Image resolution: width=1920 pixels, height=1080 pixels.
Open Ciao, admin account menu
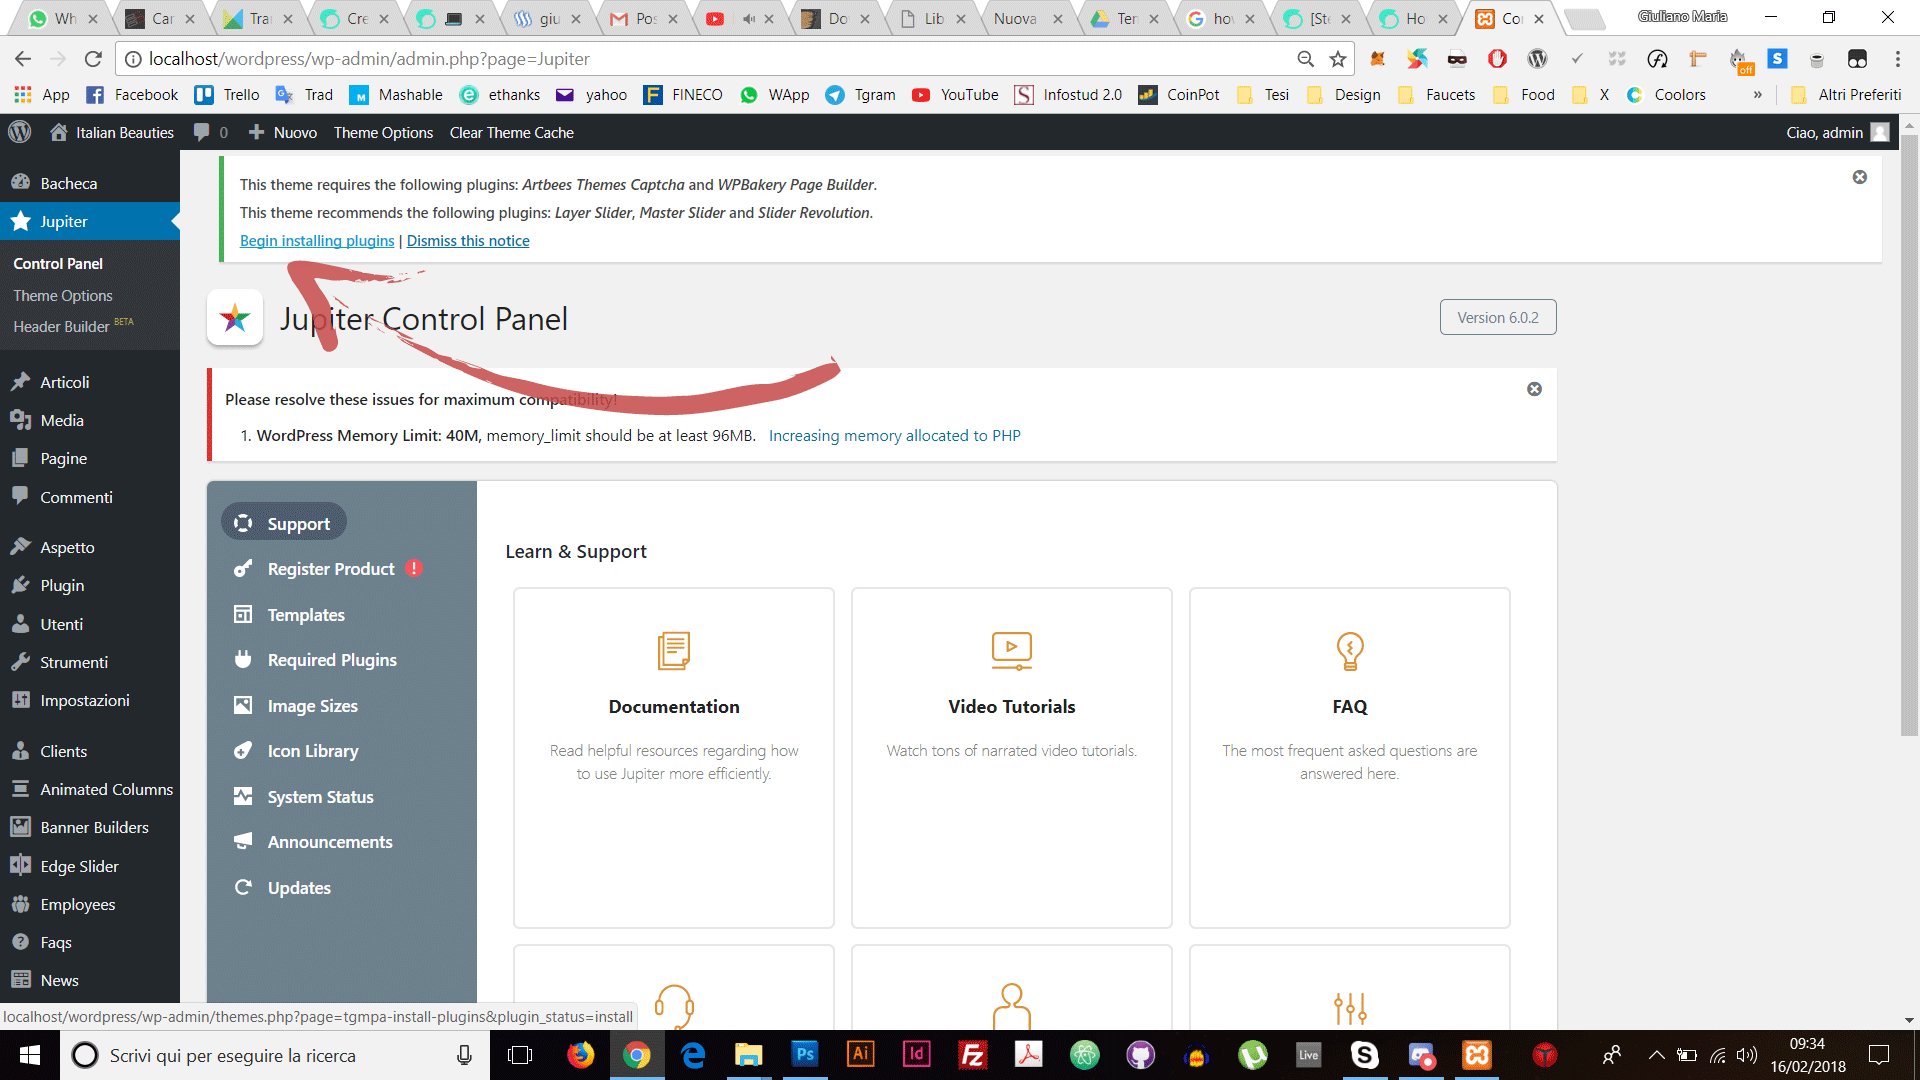(x=1837, y=132)
